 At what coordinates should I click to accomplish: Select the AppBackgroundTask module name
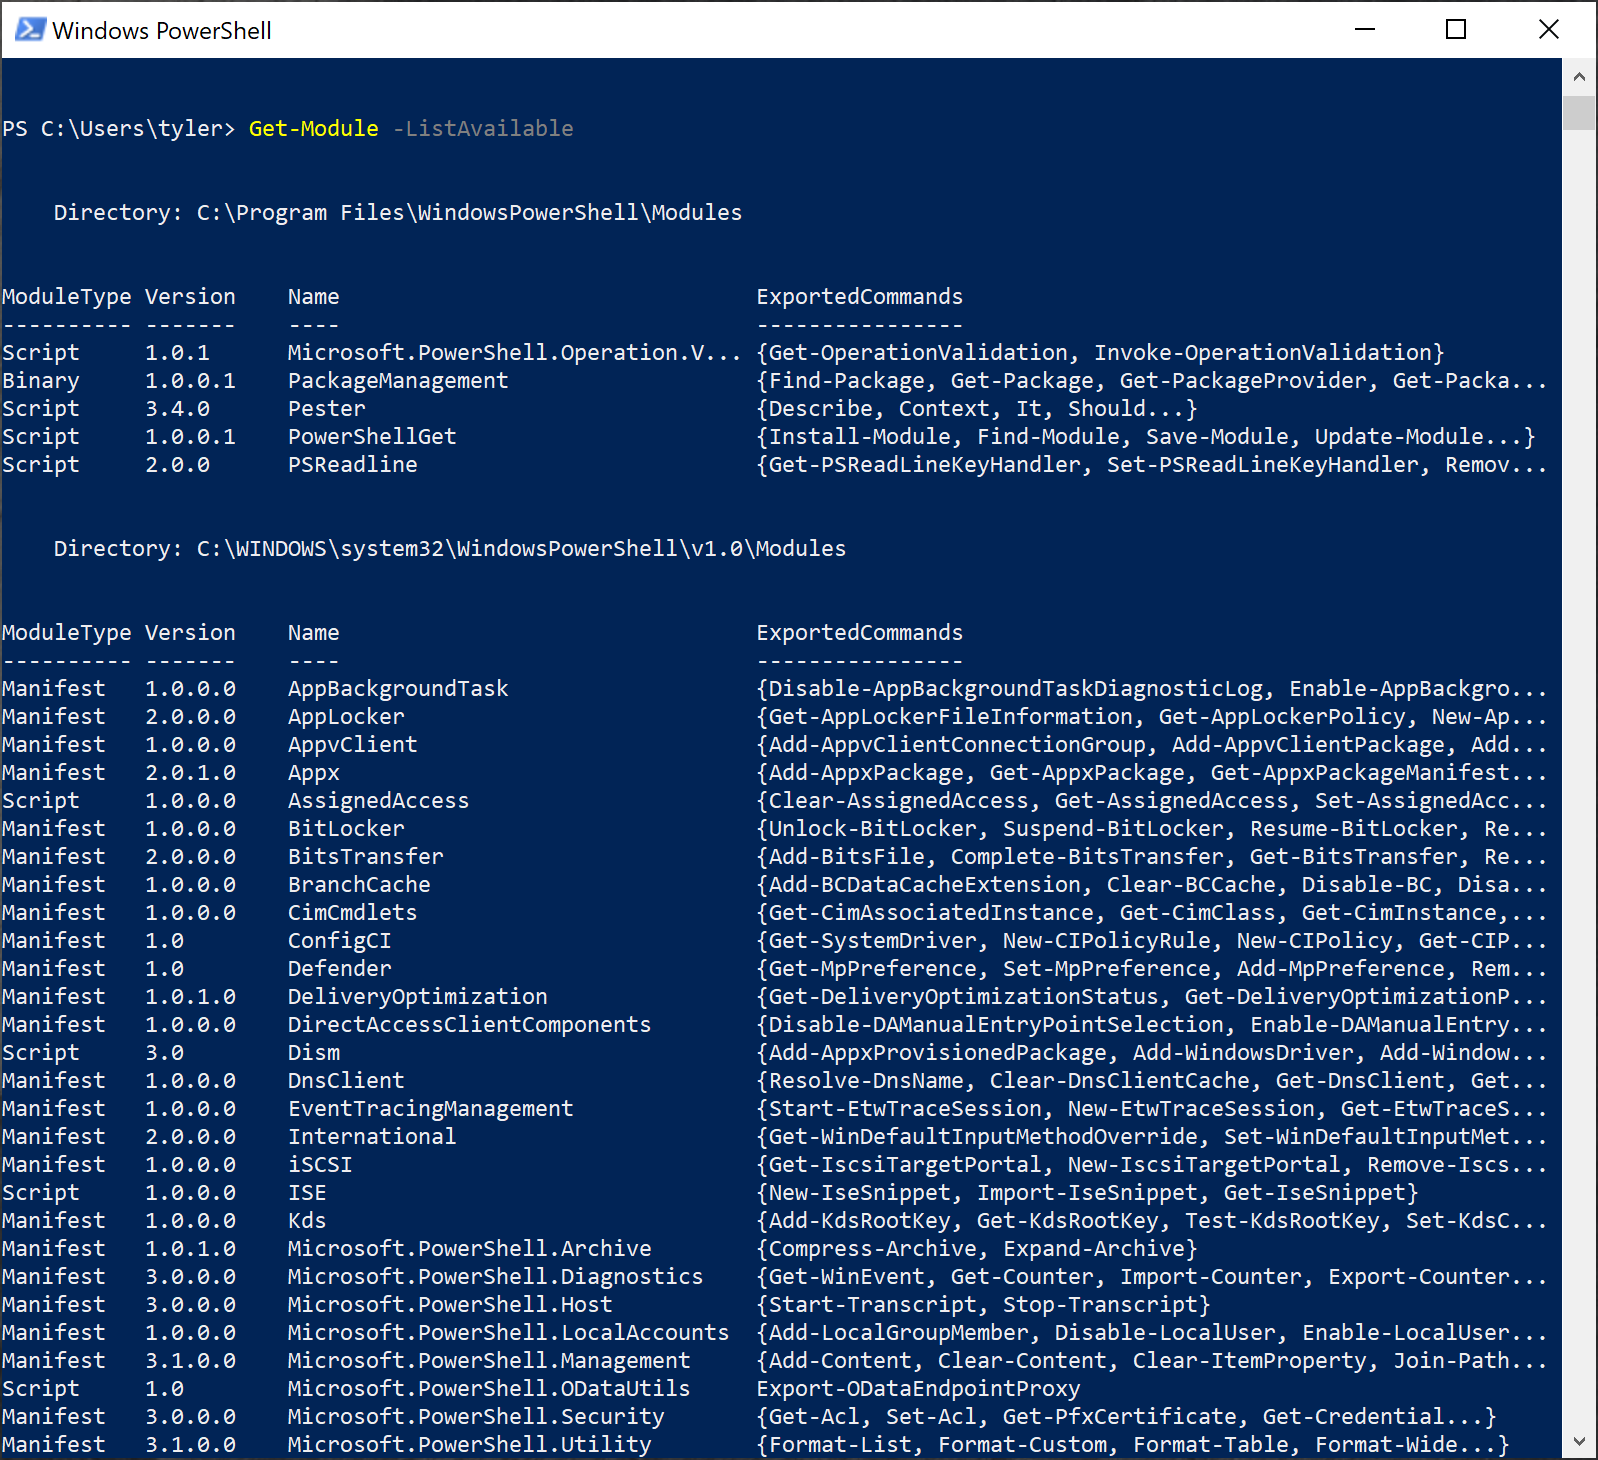398,688
